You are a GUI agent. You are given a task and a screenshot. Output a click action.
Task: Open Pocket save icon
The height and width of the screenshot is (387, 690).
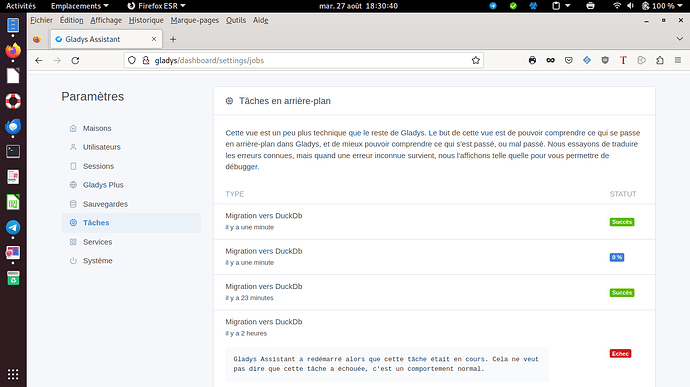(569, 60)
